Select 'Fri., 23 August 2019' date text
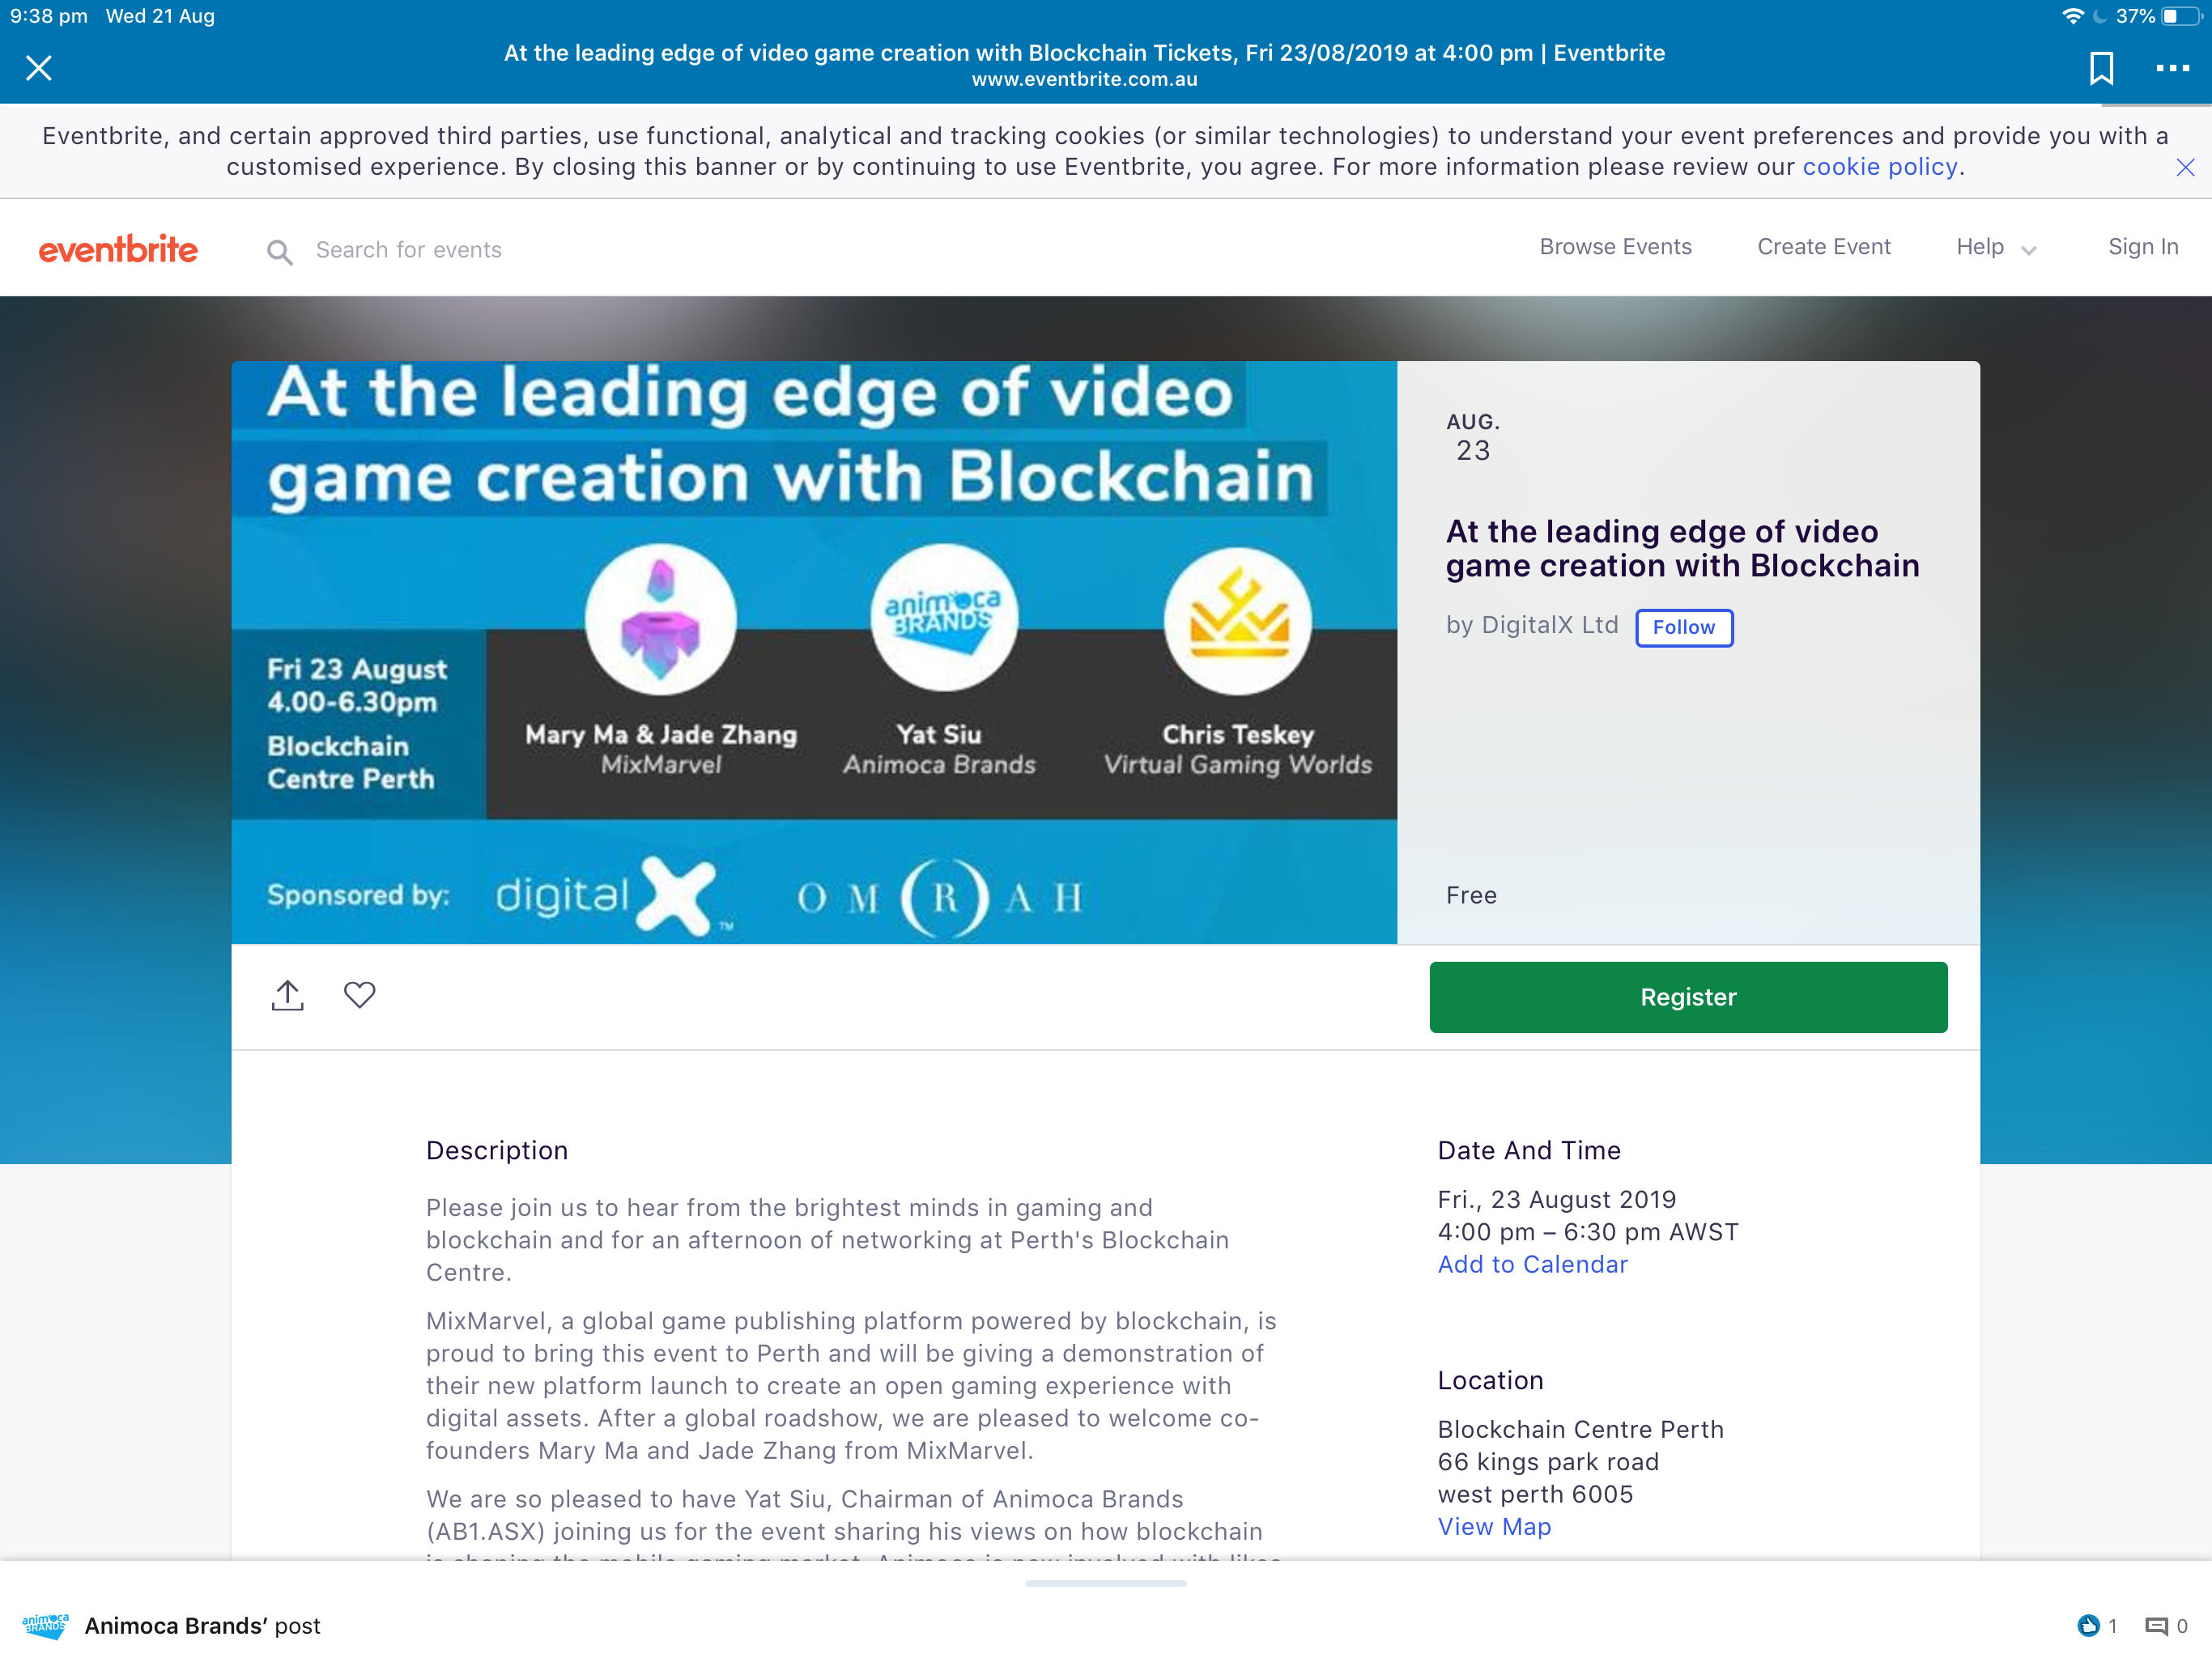This screenshot has width=2212, height=1658. [1556, 1199]
